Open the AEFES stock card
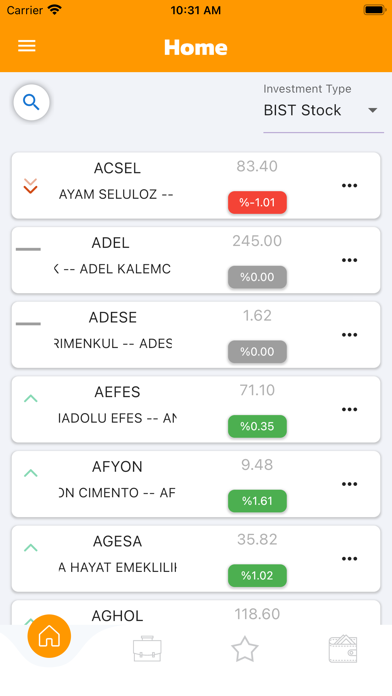The width and height of the screenshot is (392, 696). 196,409
